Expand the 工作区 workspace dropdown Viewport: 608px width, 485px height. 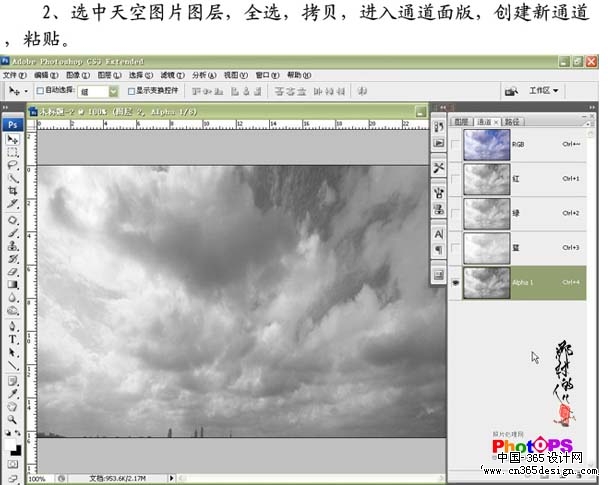(544, 91)
